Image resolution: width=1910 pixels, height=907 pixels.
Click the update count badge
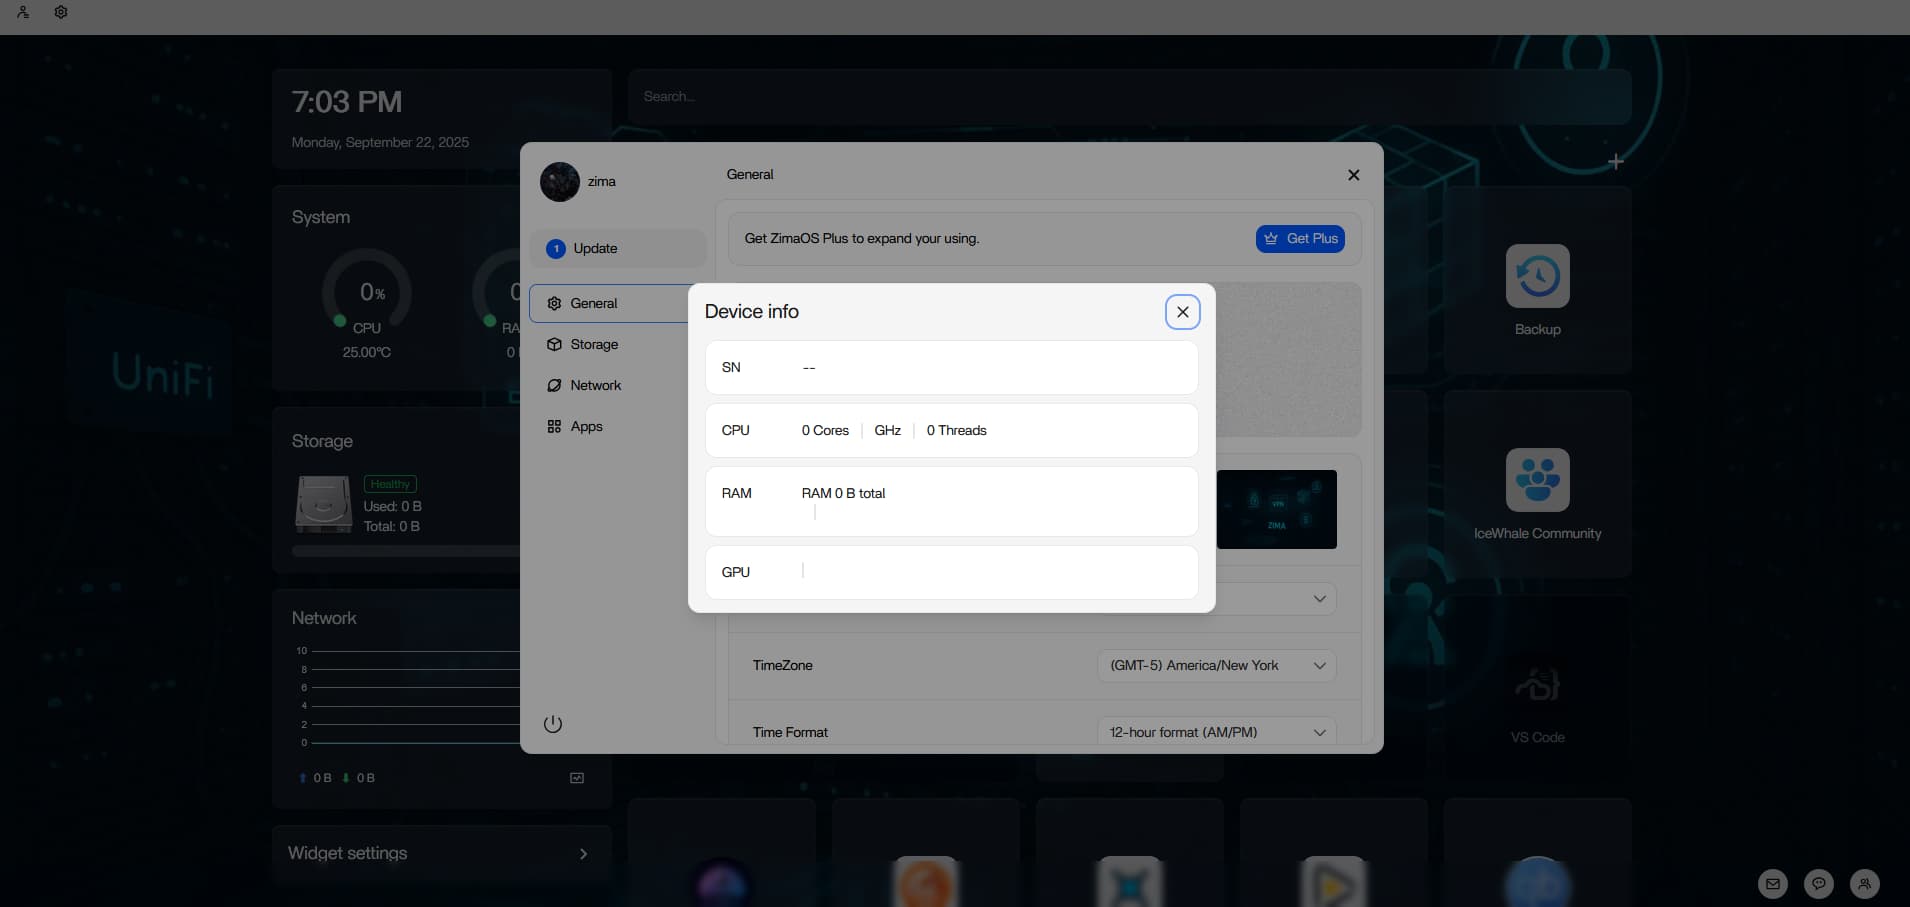[556, 249]
